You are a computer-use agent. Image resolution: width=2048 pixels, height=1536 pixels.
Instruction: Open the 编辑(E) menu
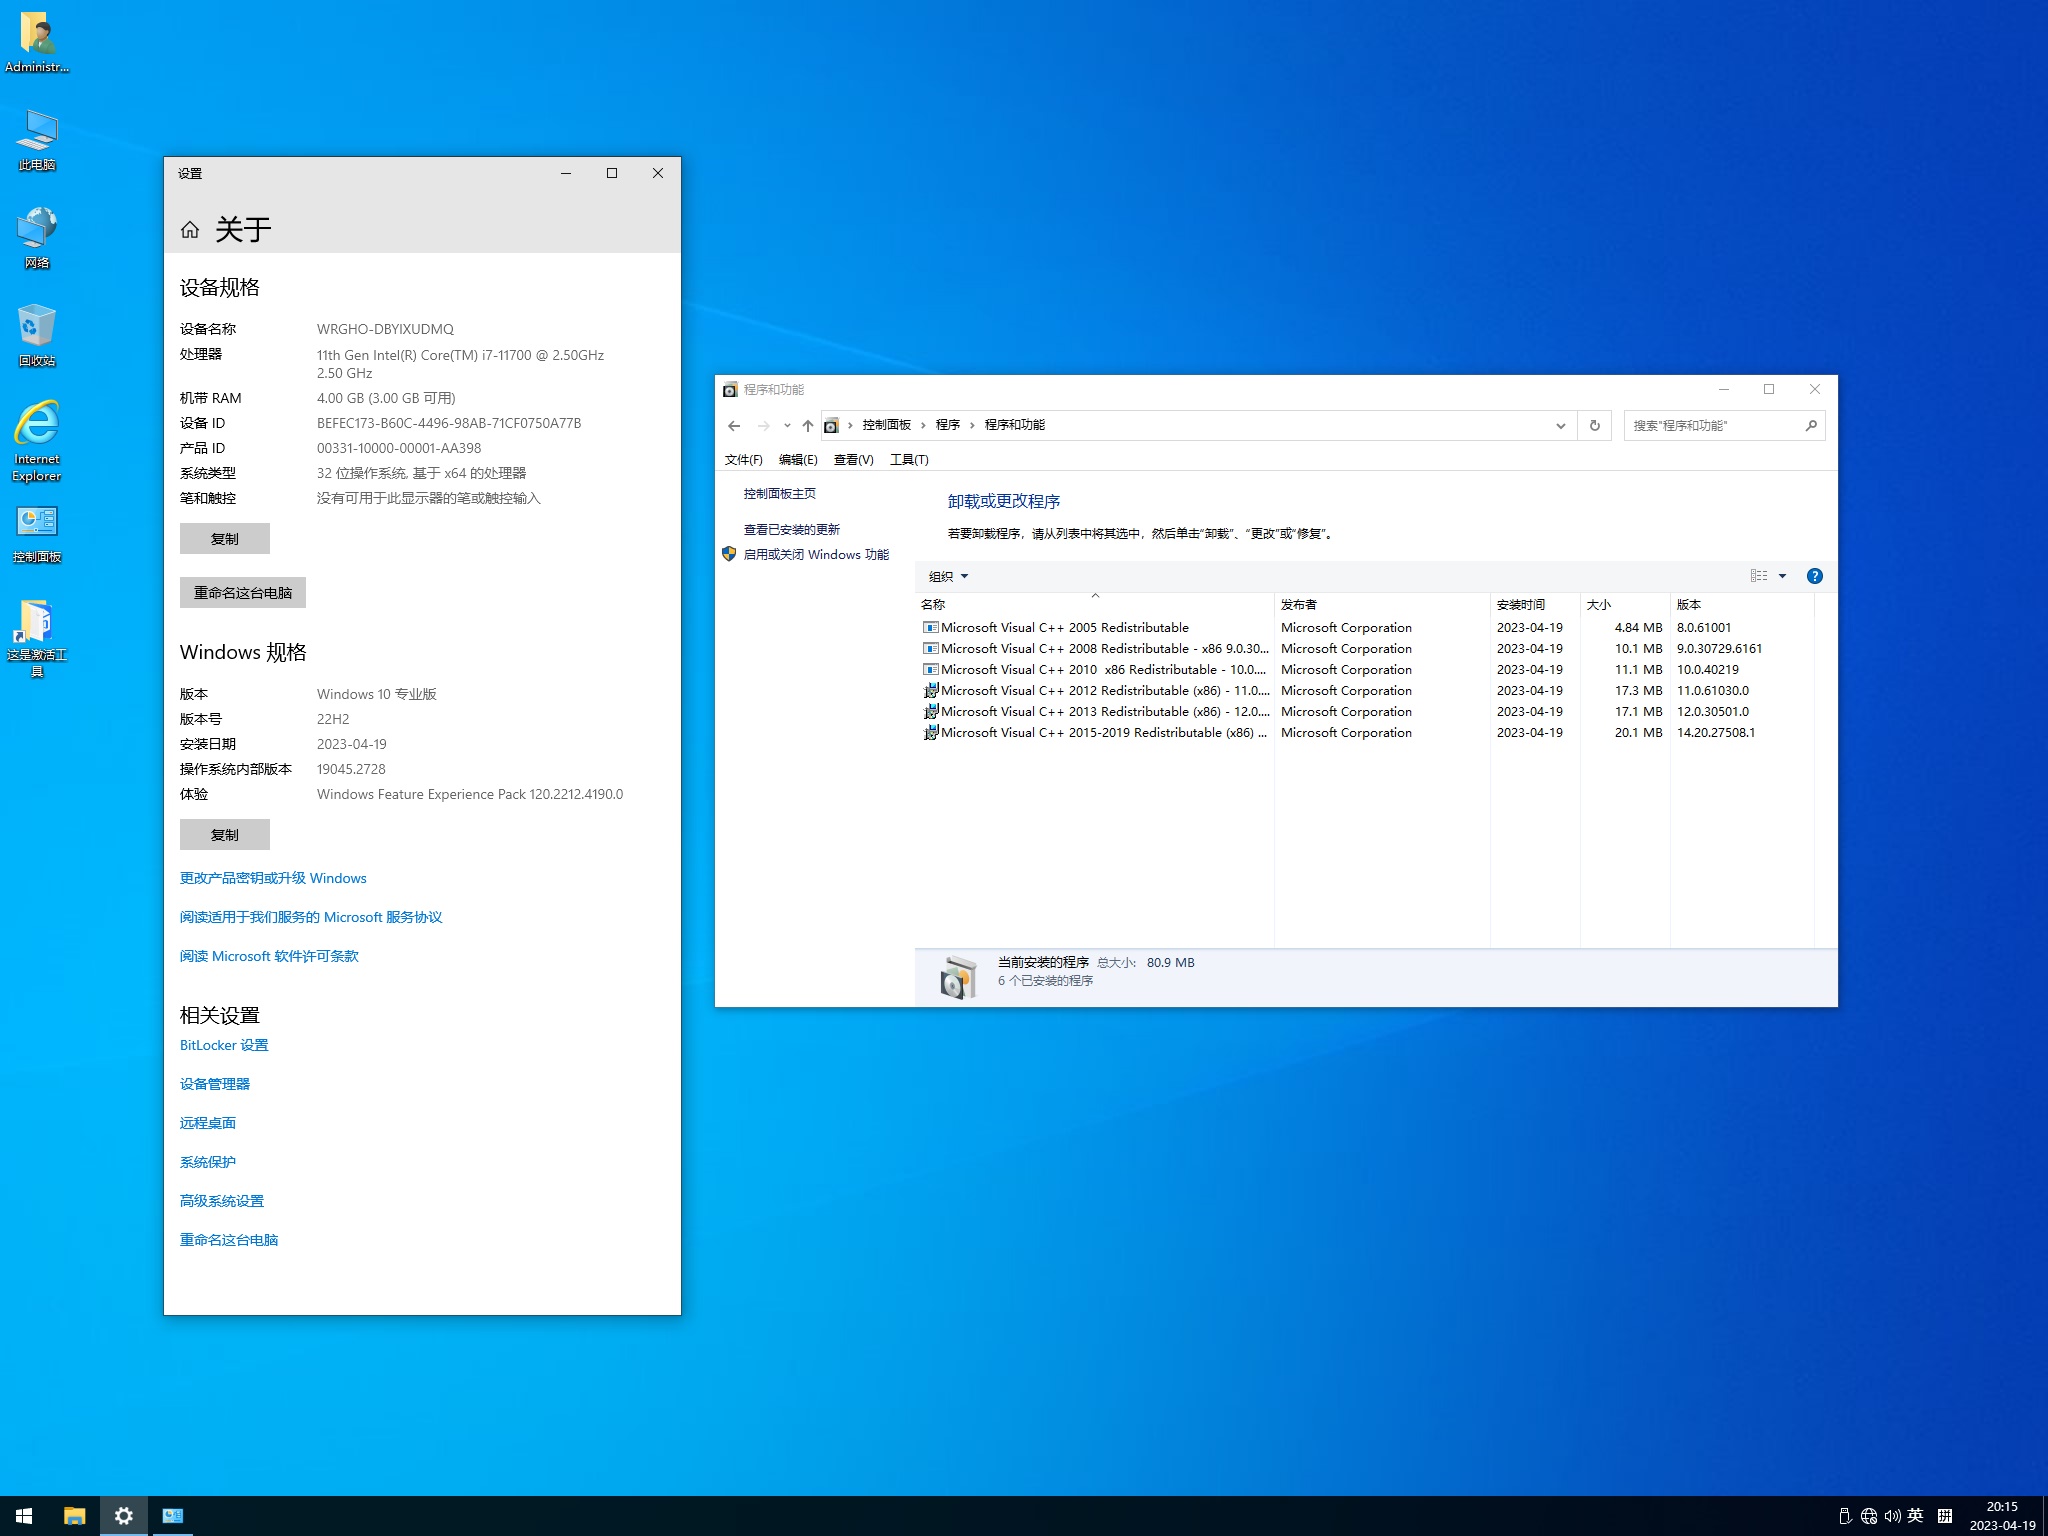(x=798, y=460)
